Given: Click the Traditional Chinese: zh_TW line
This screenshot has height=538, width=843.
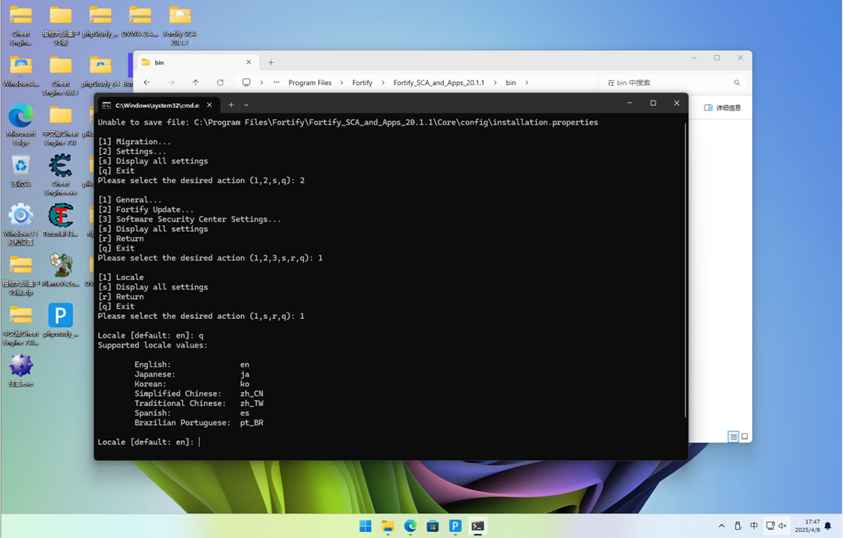Looking at the screenshot, I should pyautogui.click(x=199, y=403).
